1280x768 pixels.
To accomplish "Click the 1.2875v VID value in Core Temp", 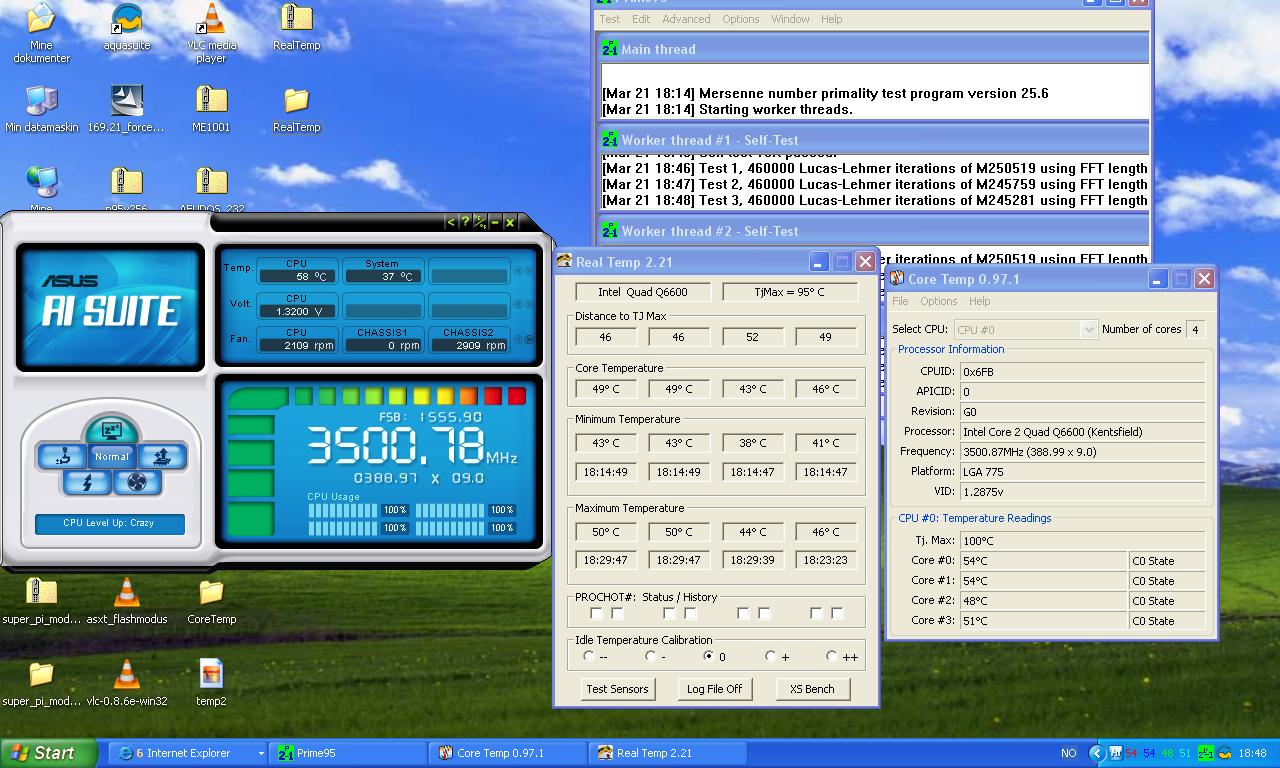I will [x=1082, y=491].
